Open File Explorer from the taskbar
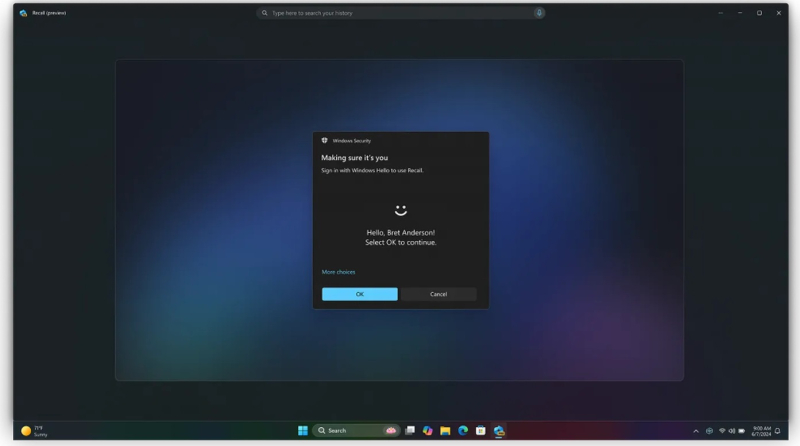800x446 pixels. (445, 431)
